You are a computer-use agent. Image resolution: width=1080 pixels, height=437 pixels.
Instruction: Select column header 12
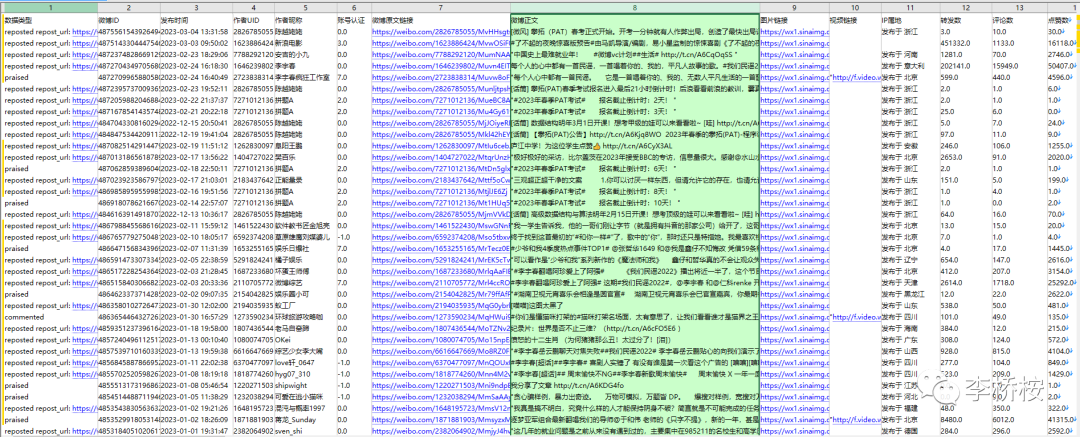[x=966, y=7]
